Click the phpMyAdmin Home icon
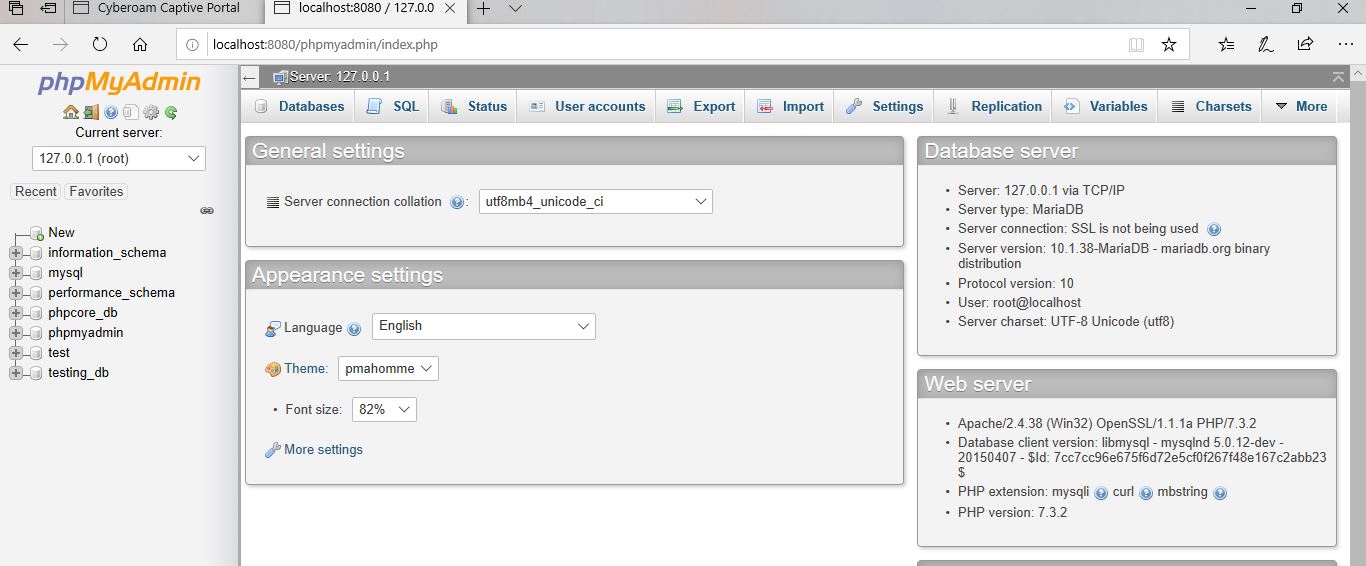This screenshot has height=566, width=1366. [x=70, y=113]
